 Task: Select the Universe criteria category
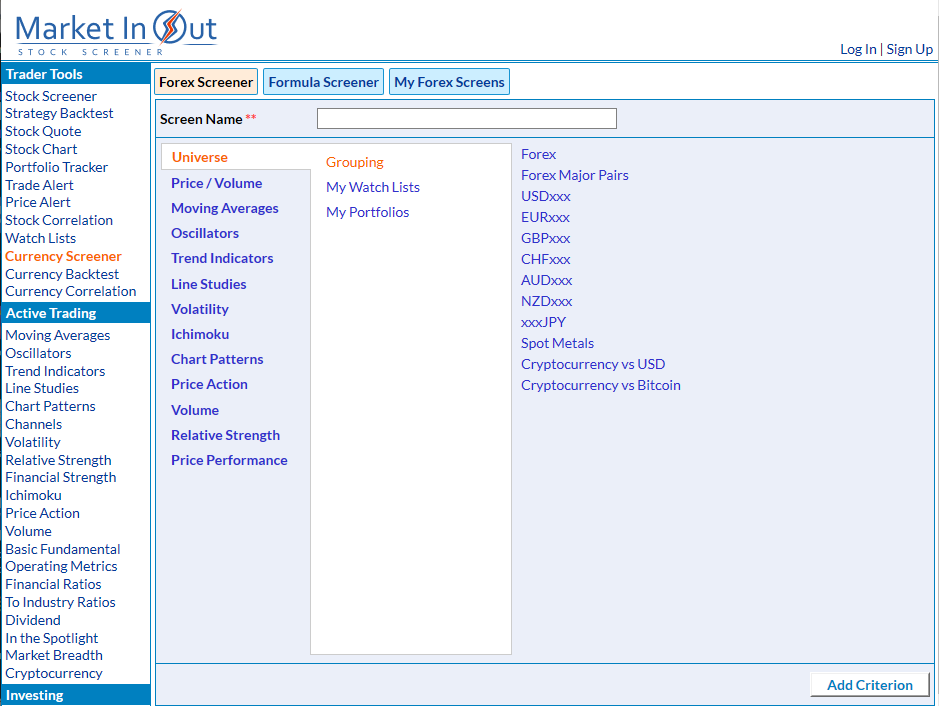pyautogui.click(x=199, y=157)
